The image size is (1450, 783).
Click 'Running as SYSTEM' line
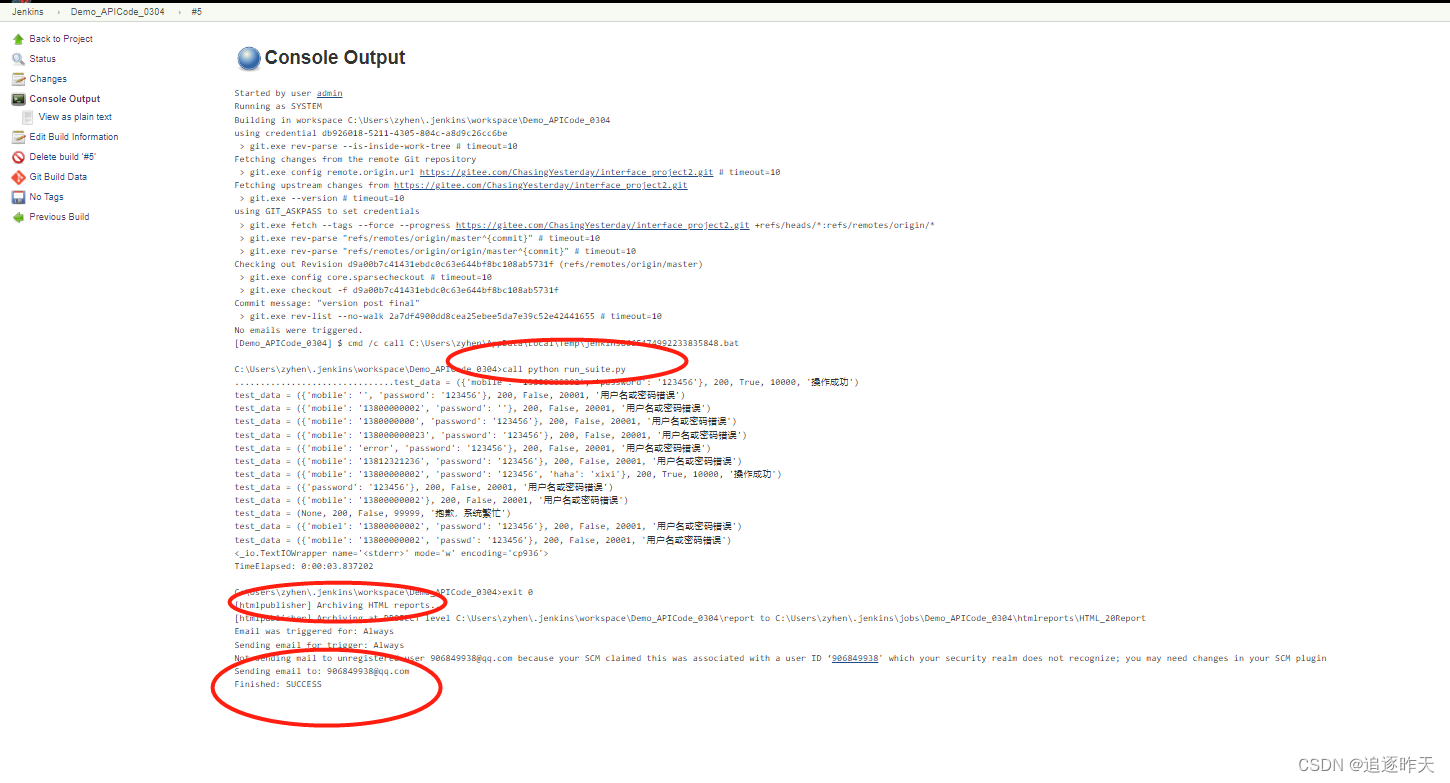point(278,107)
